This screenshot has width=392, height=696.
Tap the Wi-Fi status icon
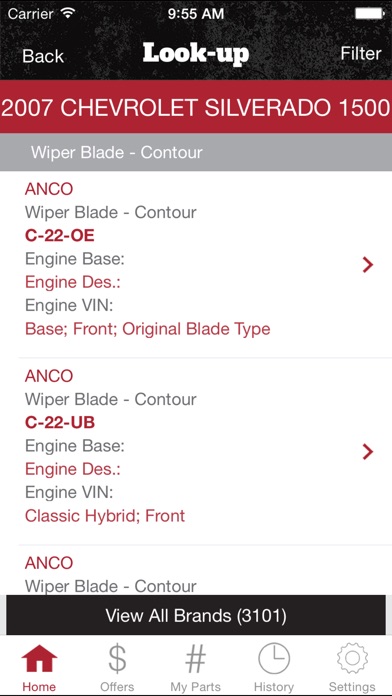tap(68, 13)
